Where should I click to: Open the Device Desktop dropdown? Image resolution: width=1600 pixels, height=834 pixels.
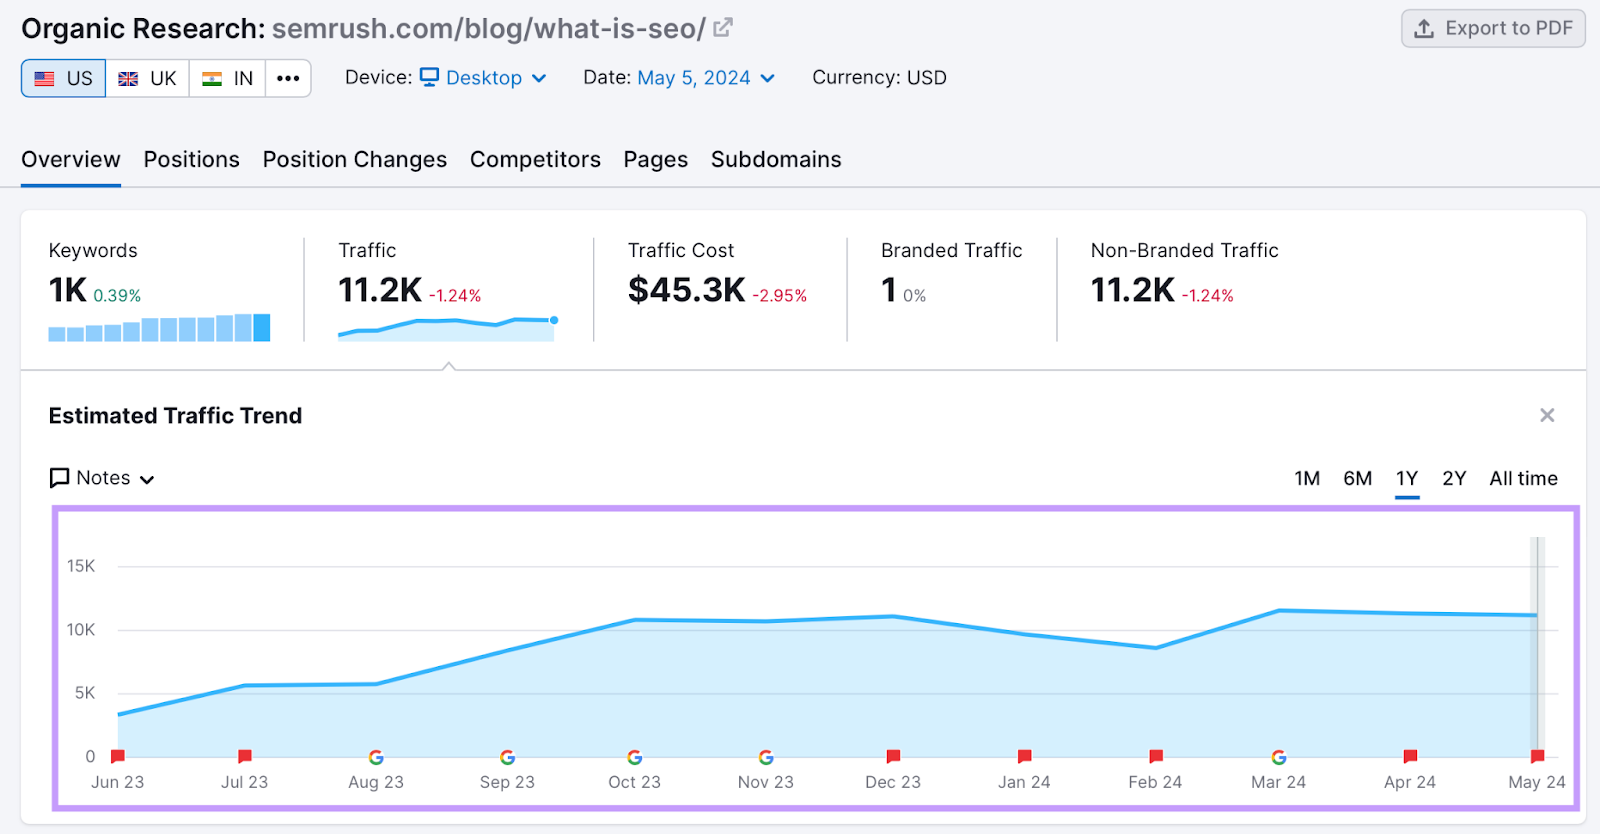(484, 78)
